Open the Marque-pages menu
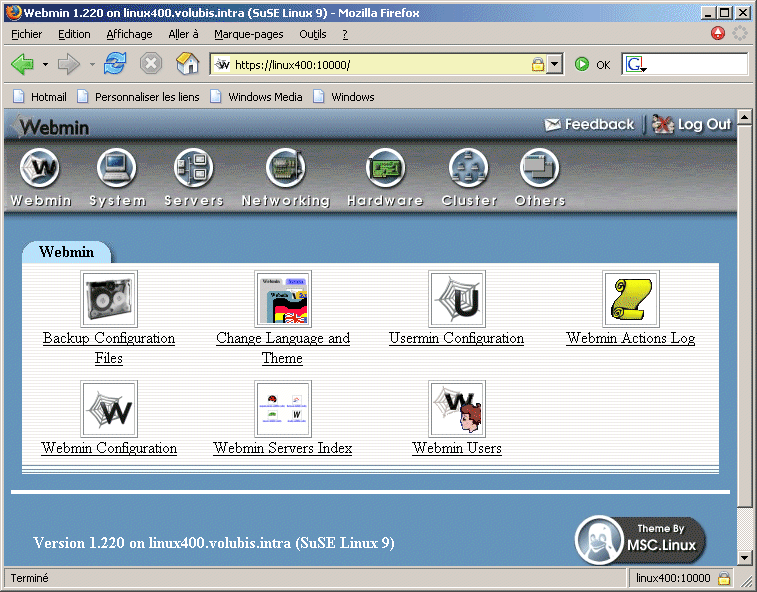 [x=249, y=34]
